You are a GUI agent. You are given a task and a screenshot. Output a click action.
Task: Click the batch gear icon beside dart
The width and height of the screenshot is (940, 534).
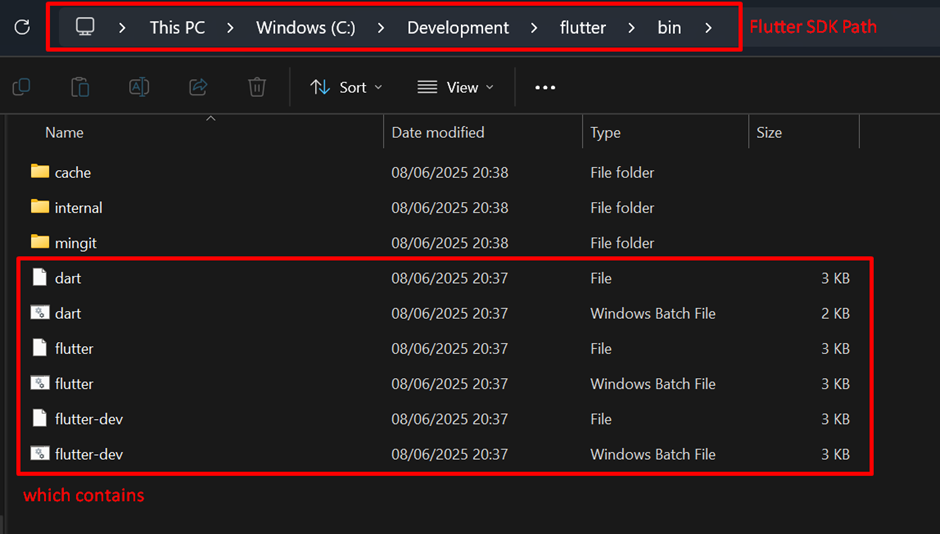pos(40,312)
